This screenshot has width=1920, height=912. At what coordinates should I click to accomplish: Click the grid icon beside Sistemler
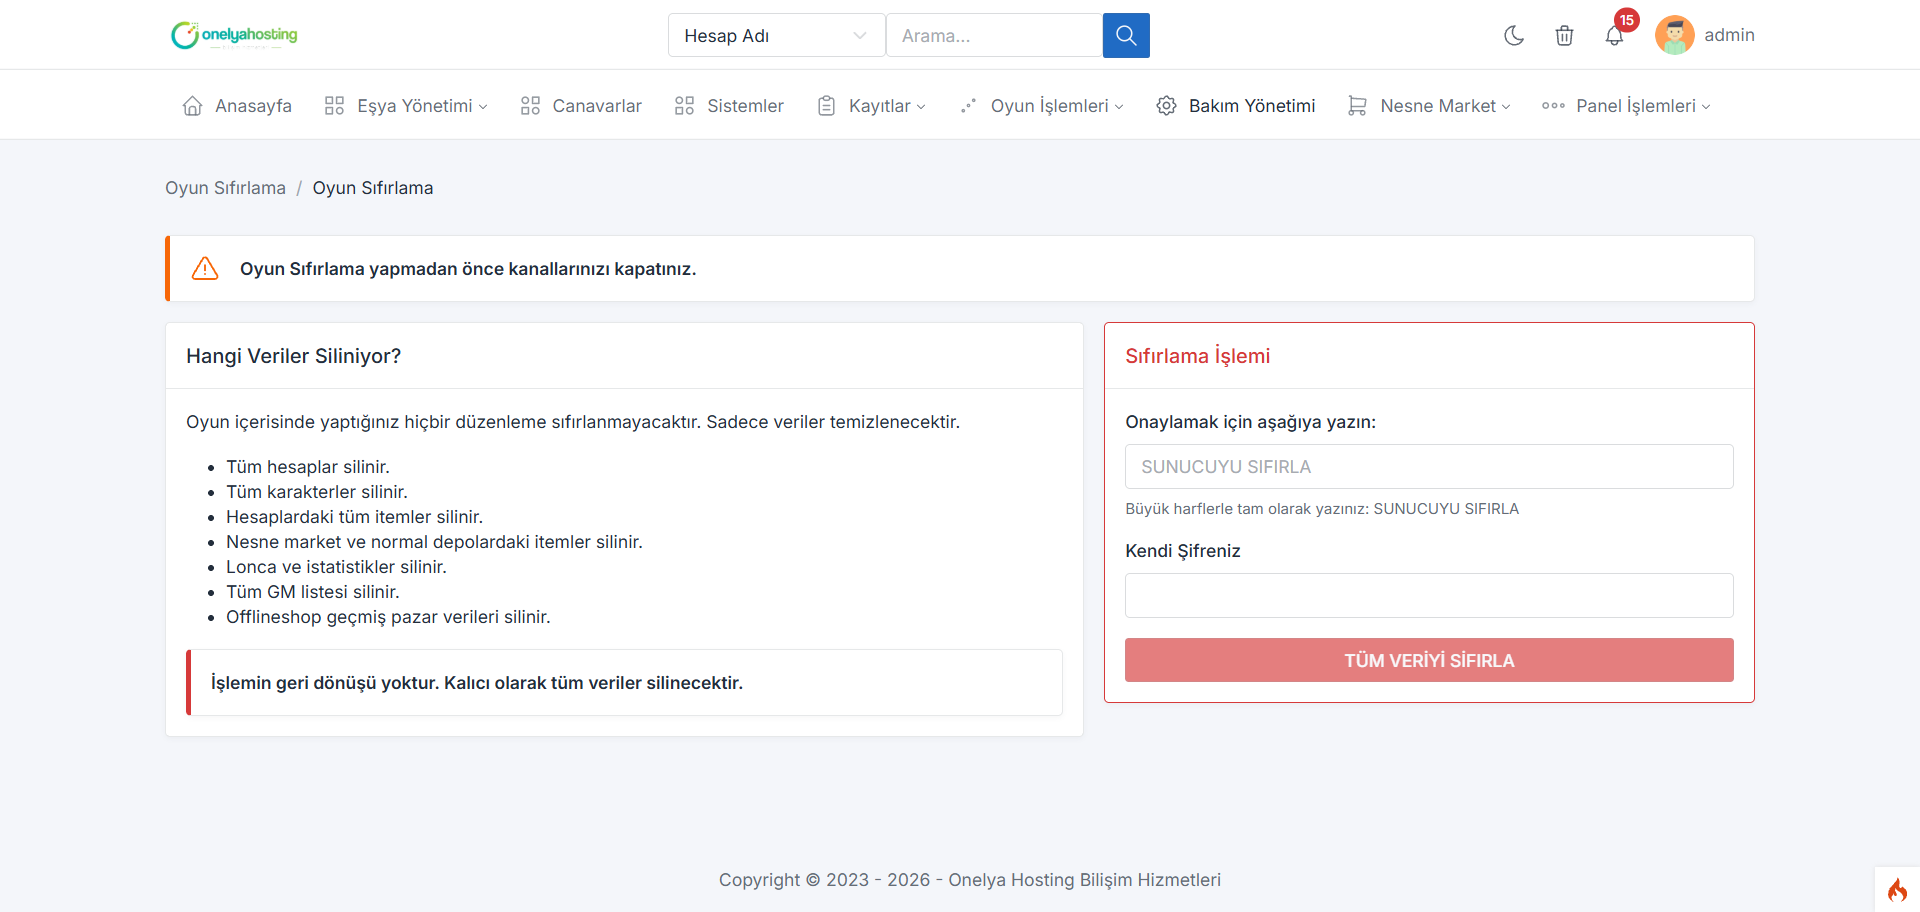click(684, 105)
